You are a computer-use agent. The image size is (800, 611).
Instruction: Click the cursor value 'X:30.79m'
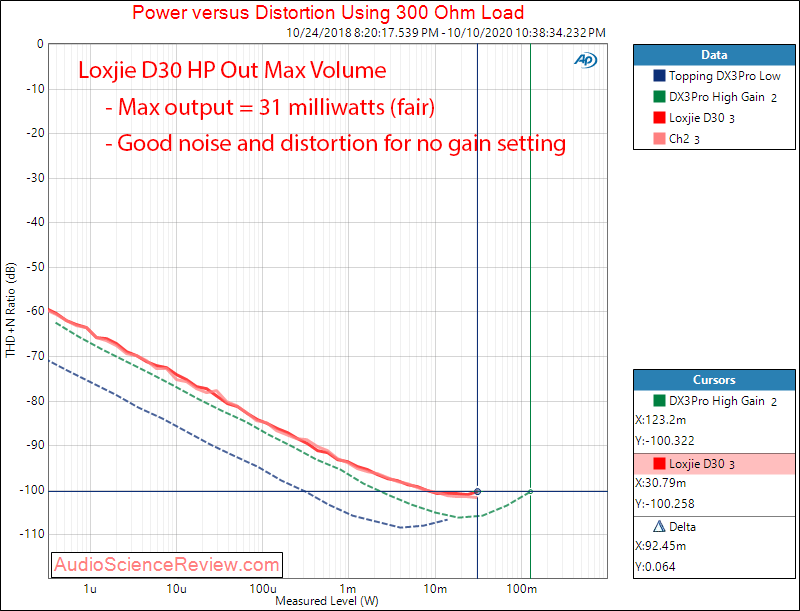pyautogui.click(x=661, y=483)
